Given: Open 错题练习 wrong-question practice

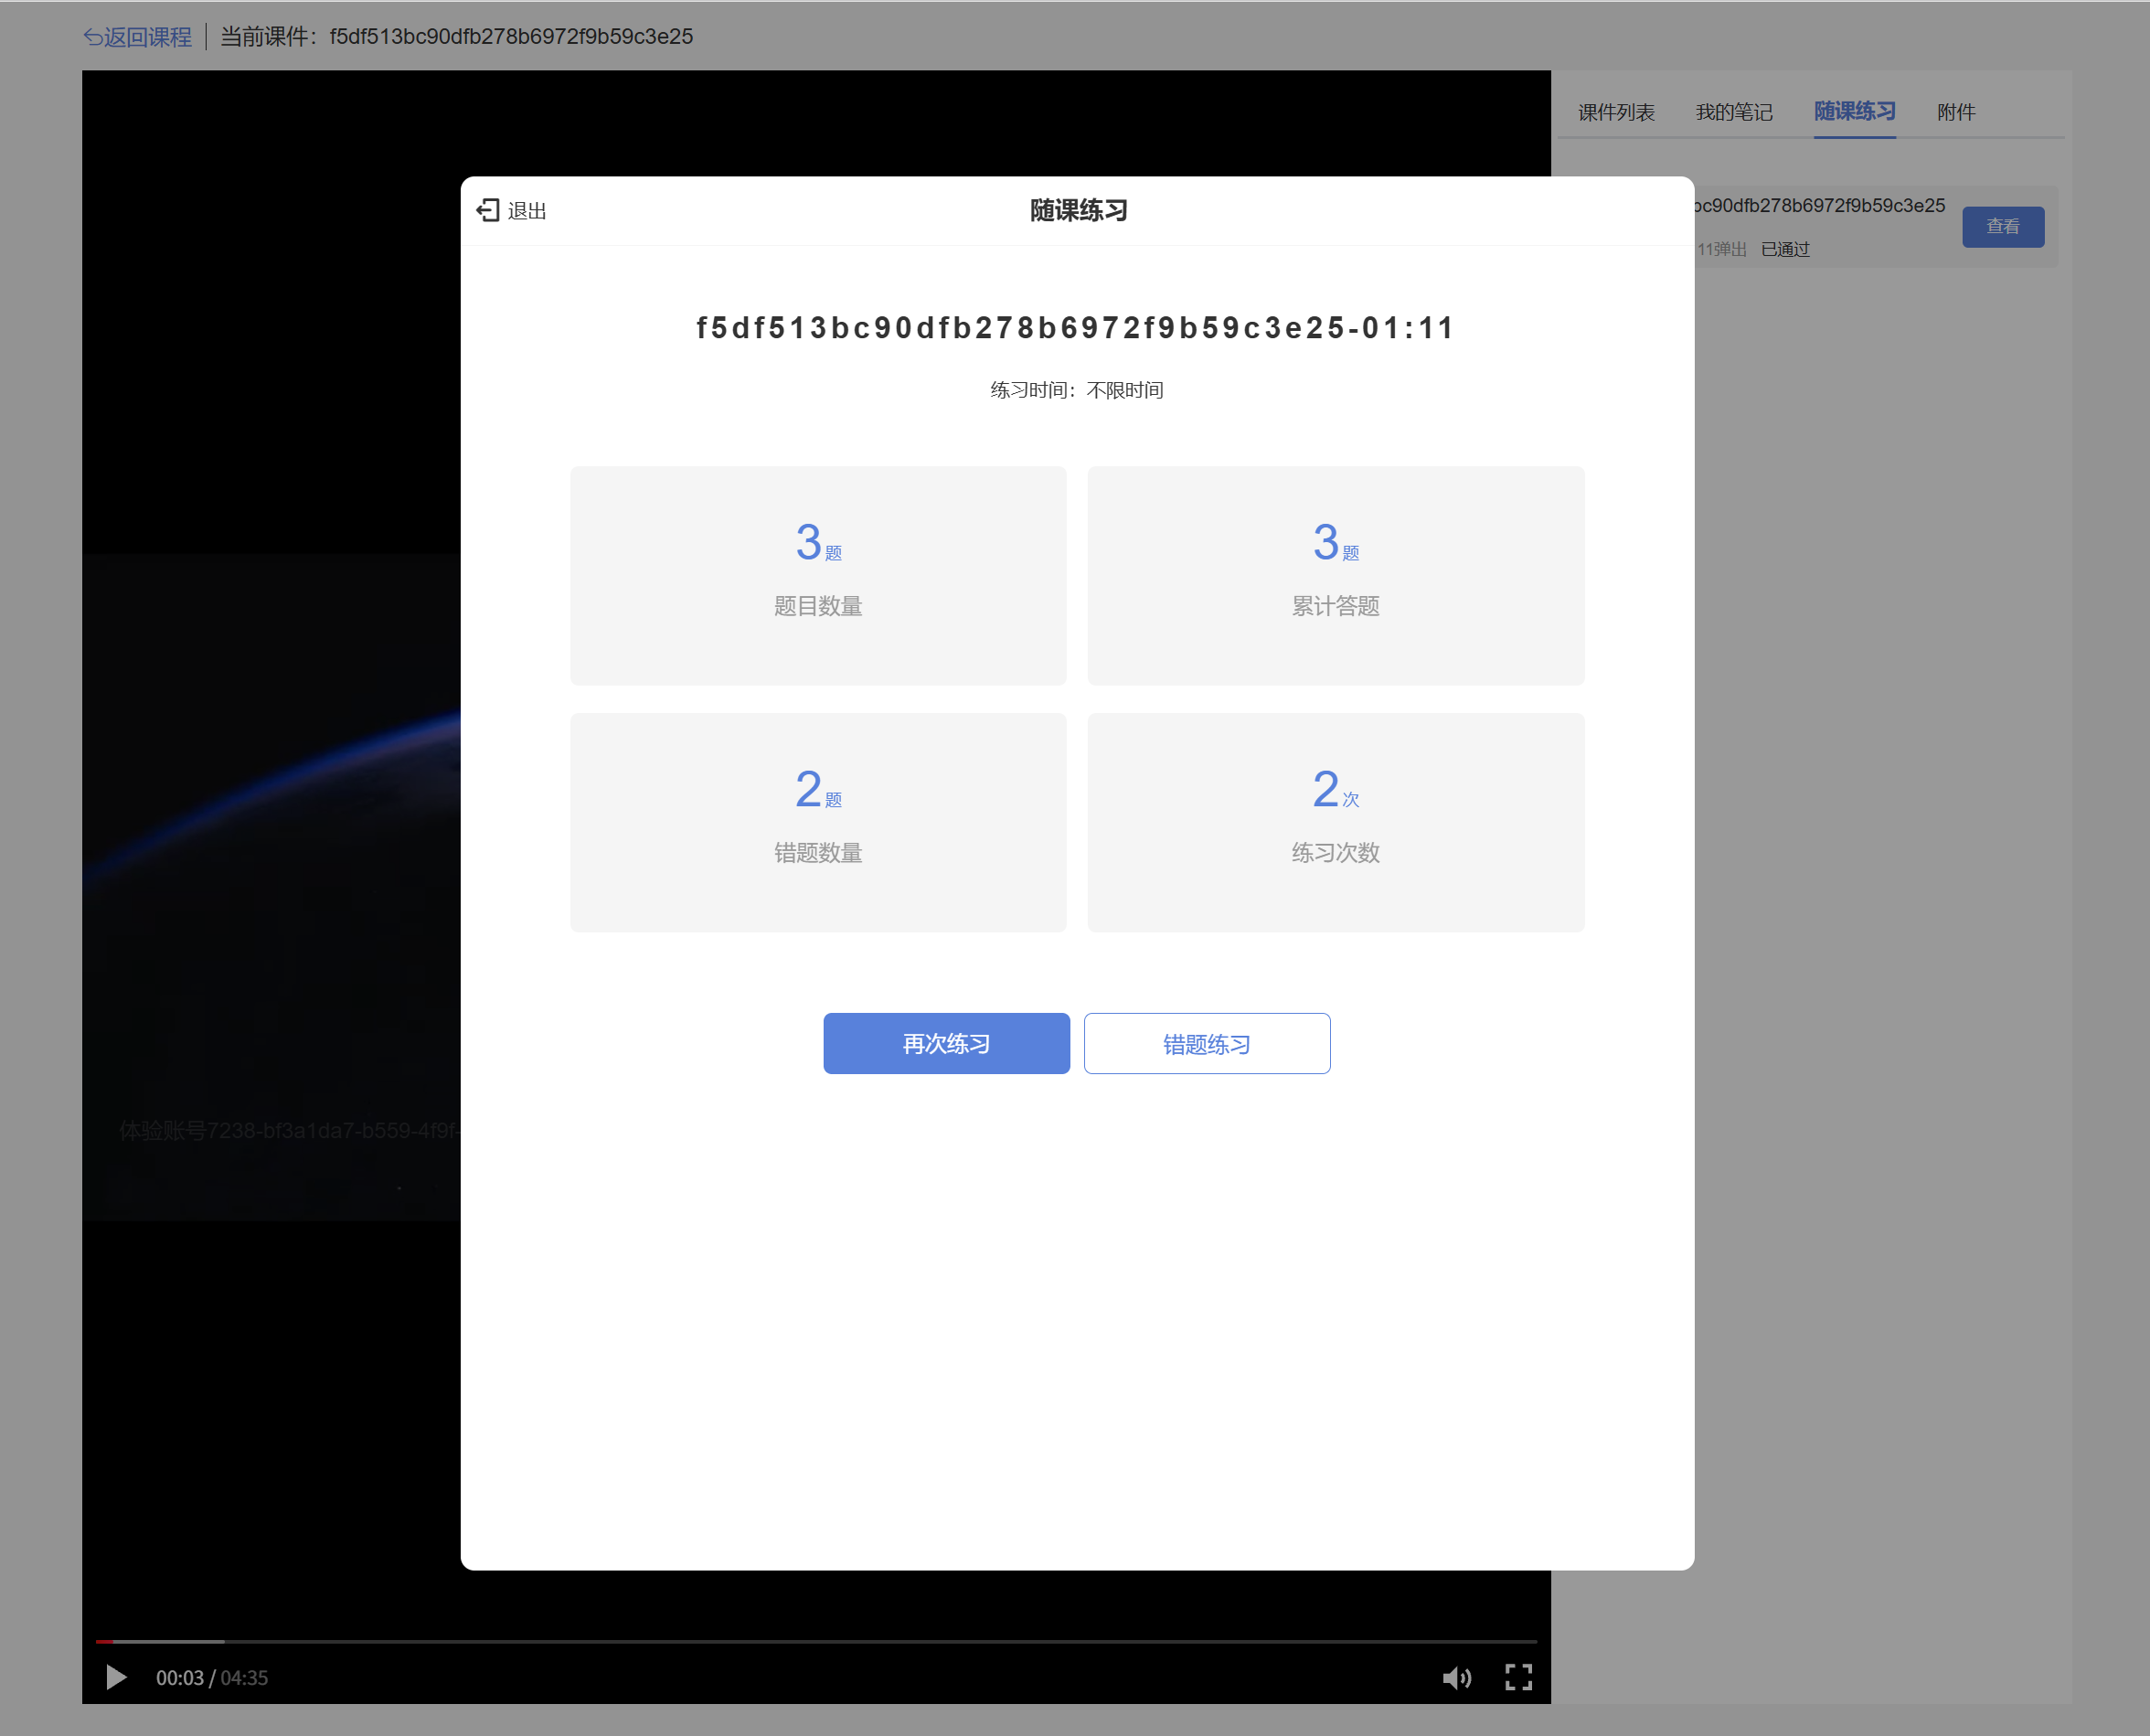Looking at the screenshot, I should pyautogui.click(x=1206, y=1043).
